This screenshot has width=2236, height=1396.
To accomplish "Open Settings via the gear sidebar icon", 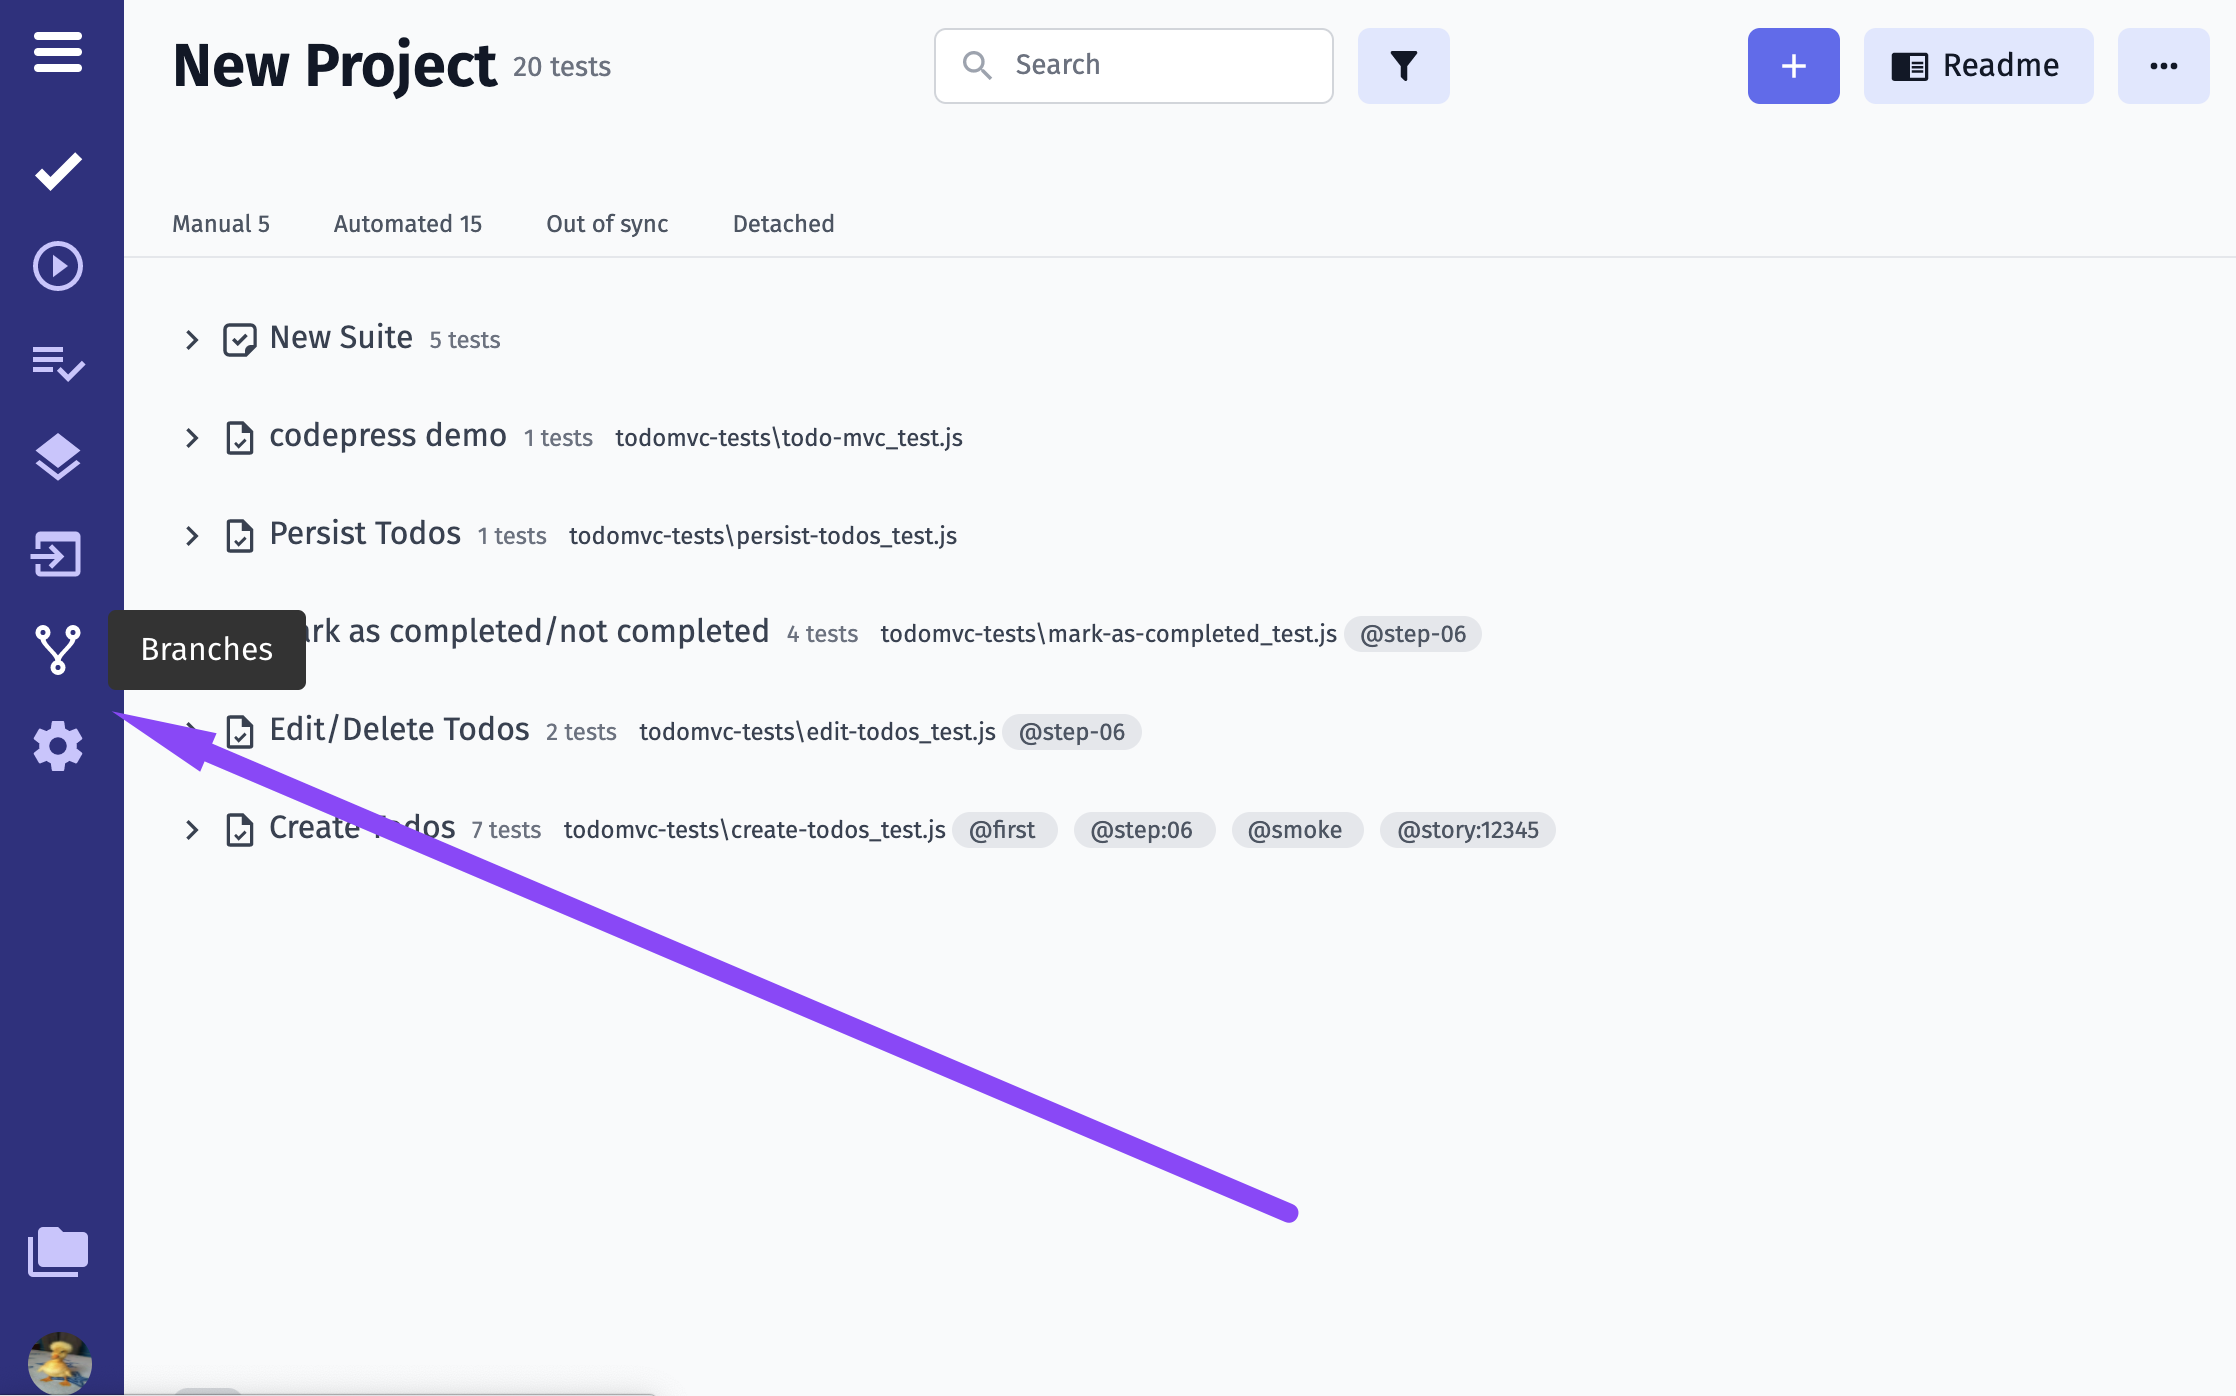I will (58, 746).
